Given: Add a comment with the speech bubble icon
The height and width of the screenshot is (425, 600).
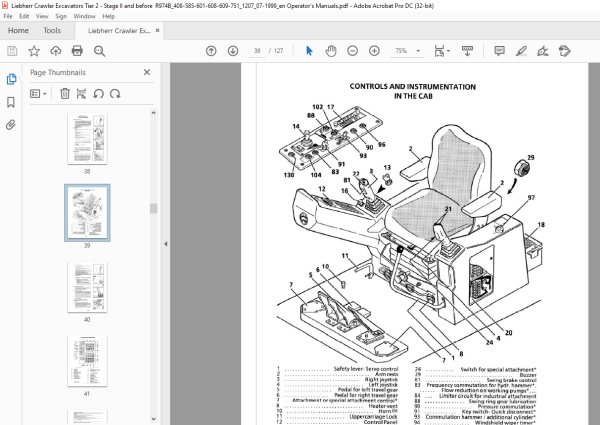Looking at the screenshot, I should 499,51.
